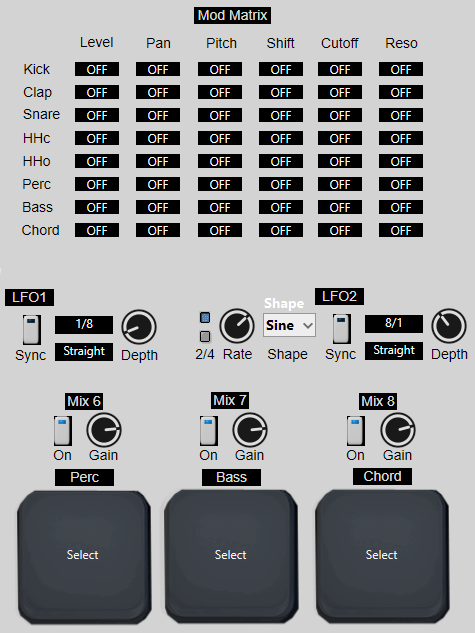Click the Mod Matrix header tab
475x633 pixels.
tap(232, 15)
